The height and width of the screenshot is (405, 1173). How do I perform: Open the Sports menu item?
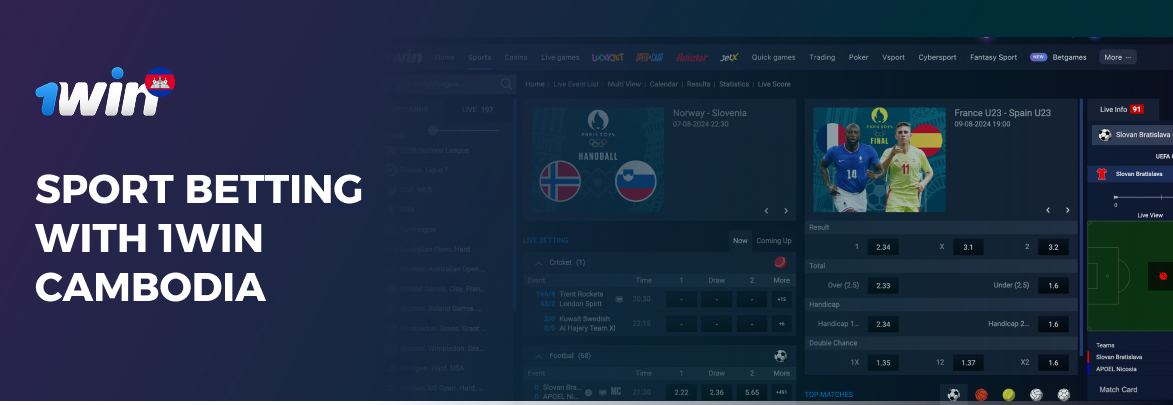(480, 58)
